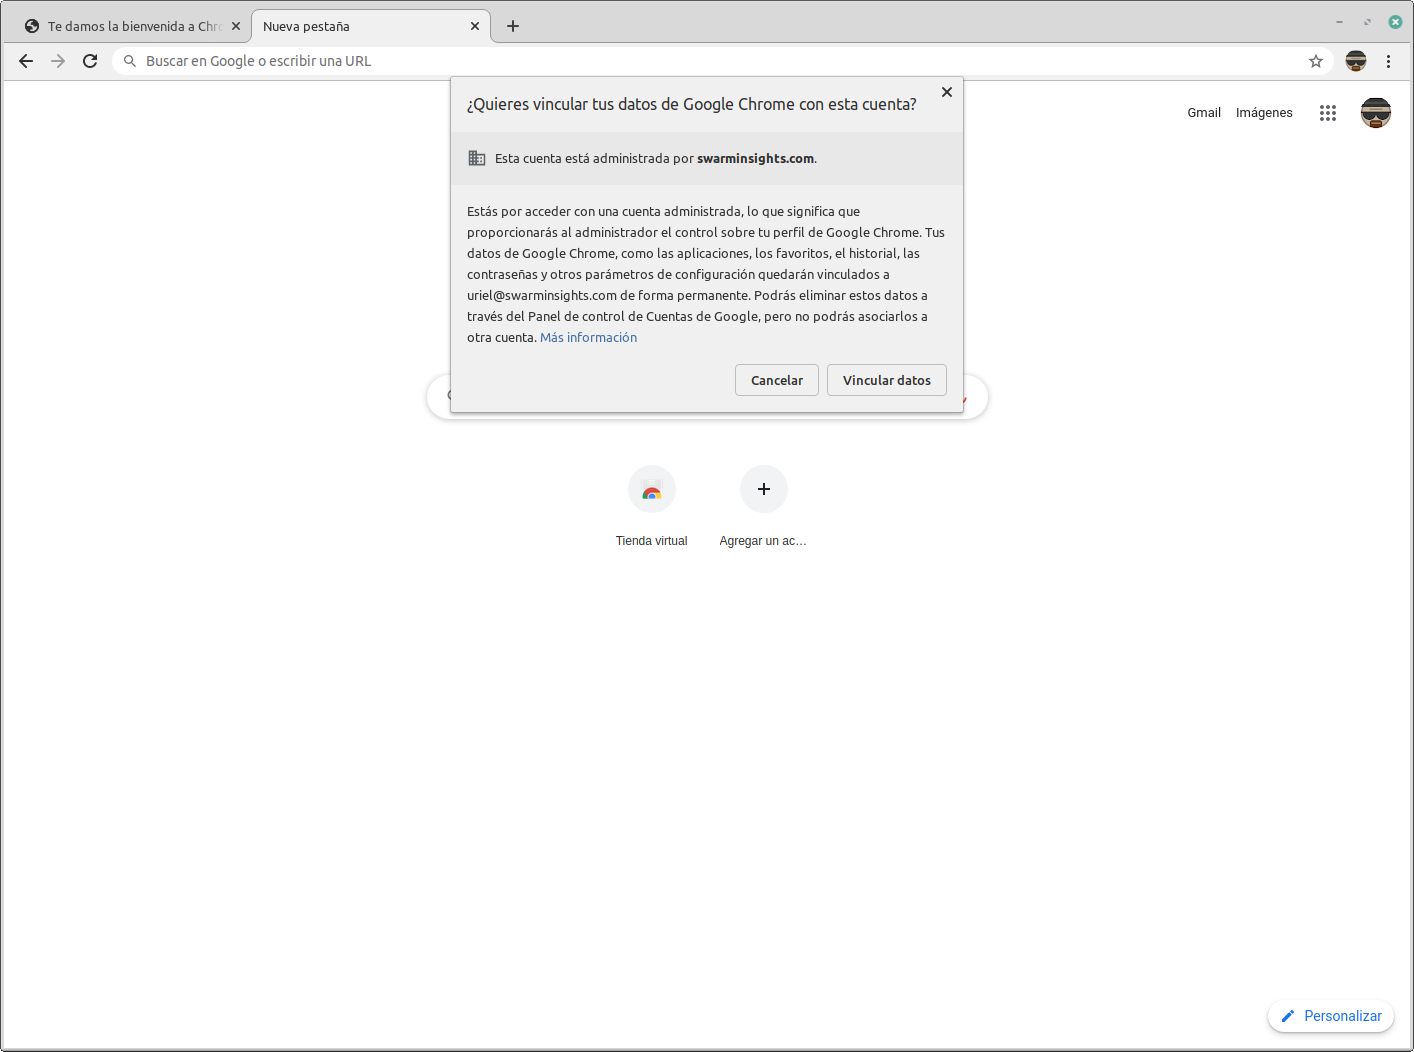Click the forward navigation arrow

(x=58, y=61)
